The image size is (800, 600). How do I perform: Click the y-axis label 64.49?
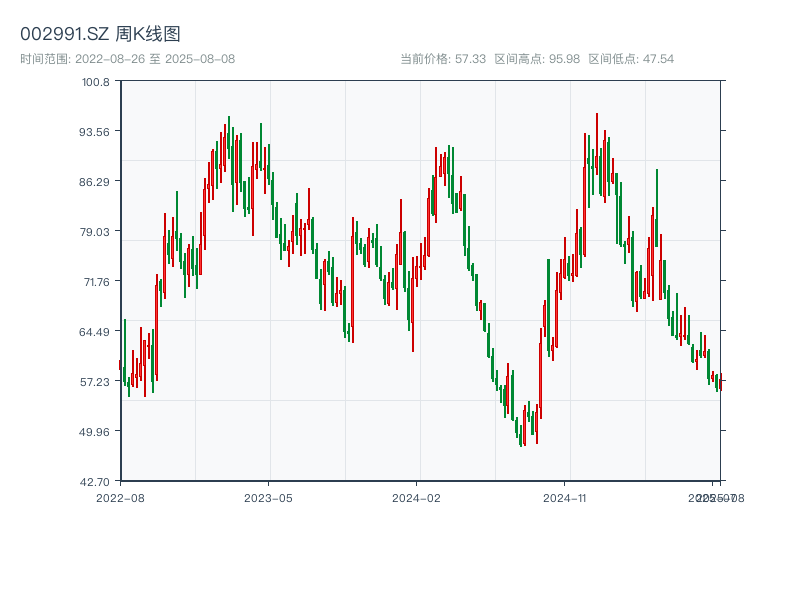click(x=94, y=332)
